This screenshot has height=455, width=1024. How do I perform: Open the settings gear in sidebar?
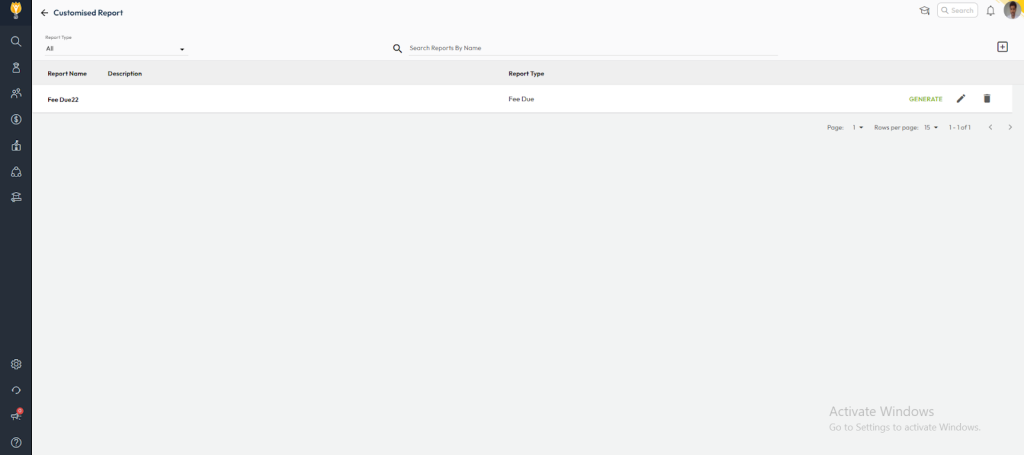(x=16, y=365)
